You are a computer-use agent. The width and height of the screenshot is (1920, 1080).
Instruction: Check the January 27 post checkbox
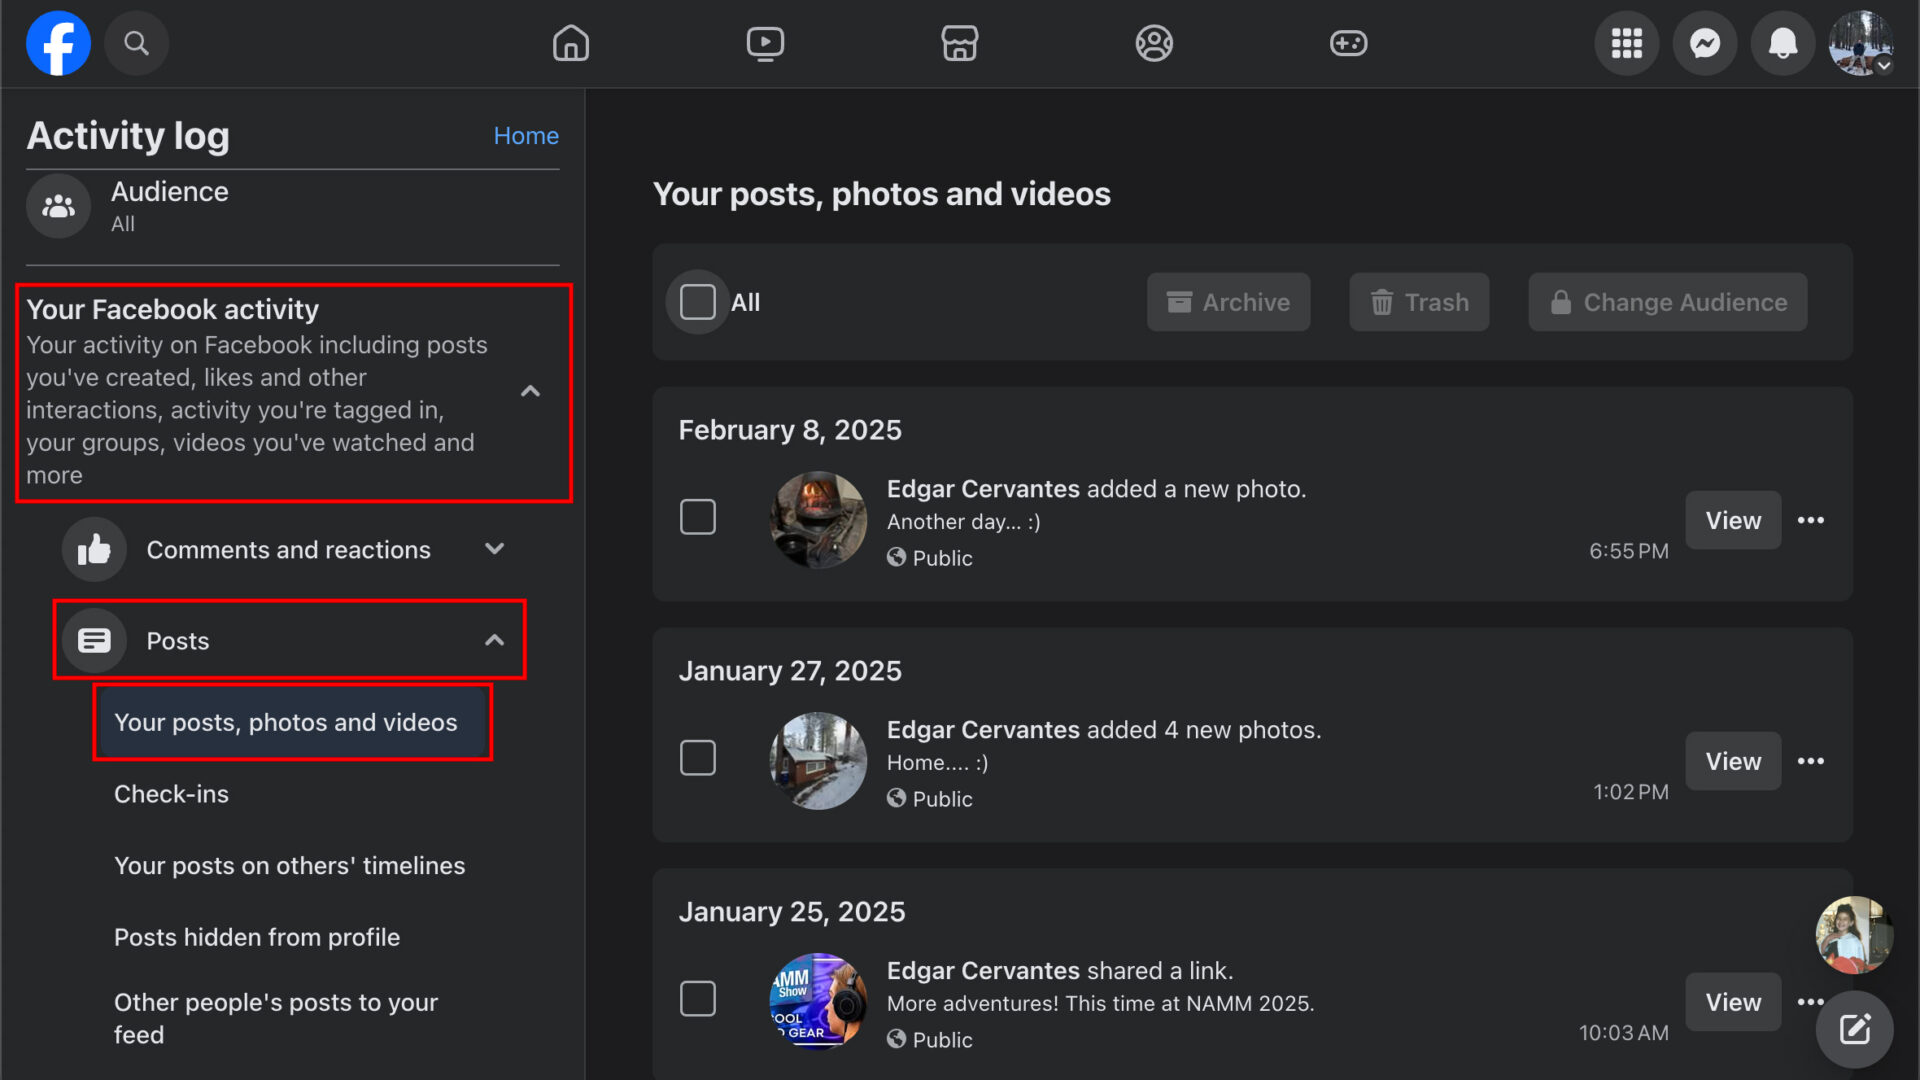699,758
